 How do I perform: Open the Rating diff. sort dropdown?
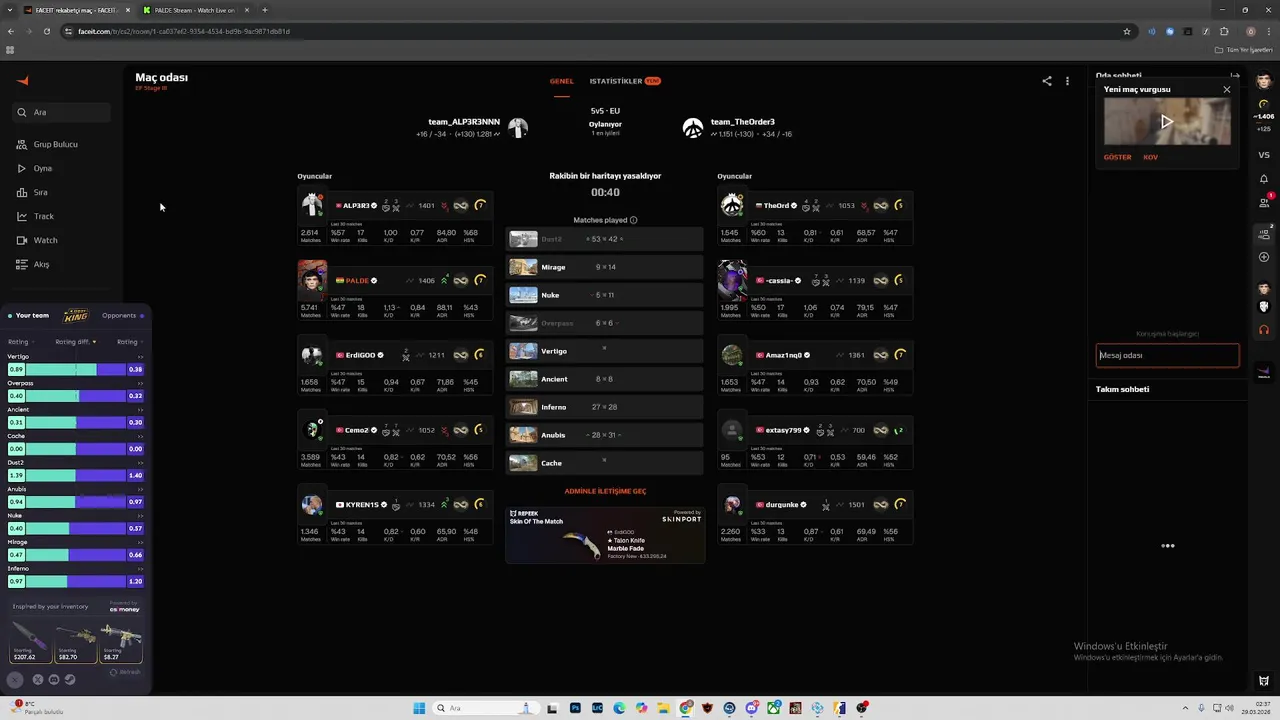click(75, 342)
